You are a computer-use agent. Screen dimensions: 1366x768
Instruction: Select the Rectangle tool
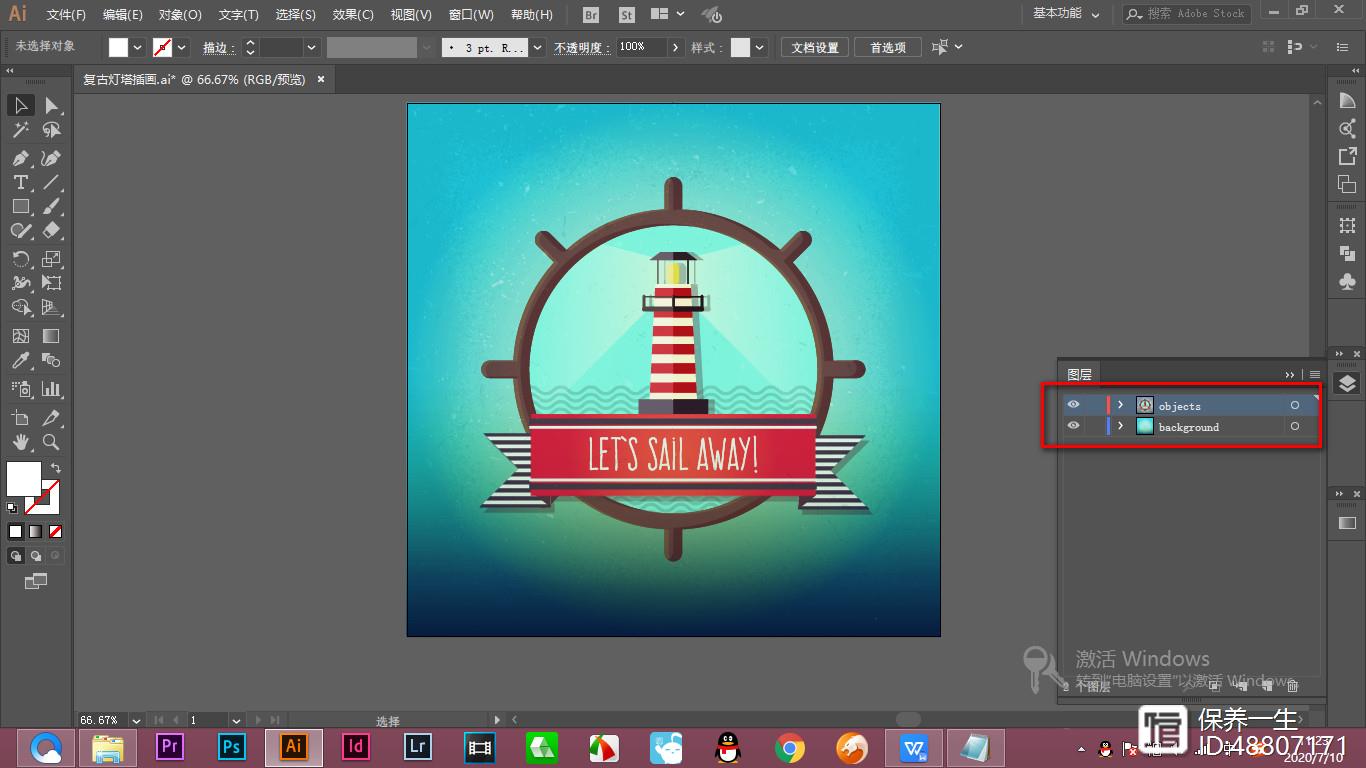20,206
